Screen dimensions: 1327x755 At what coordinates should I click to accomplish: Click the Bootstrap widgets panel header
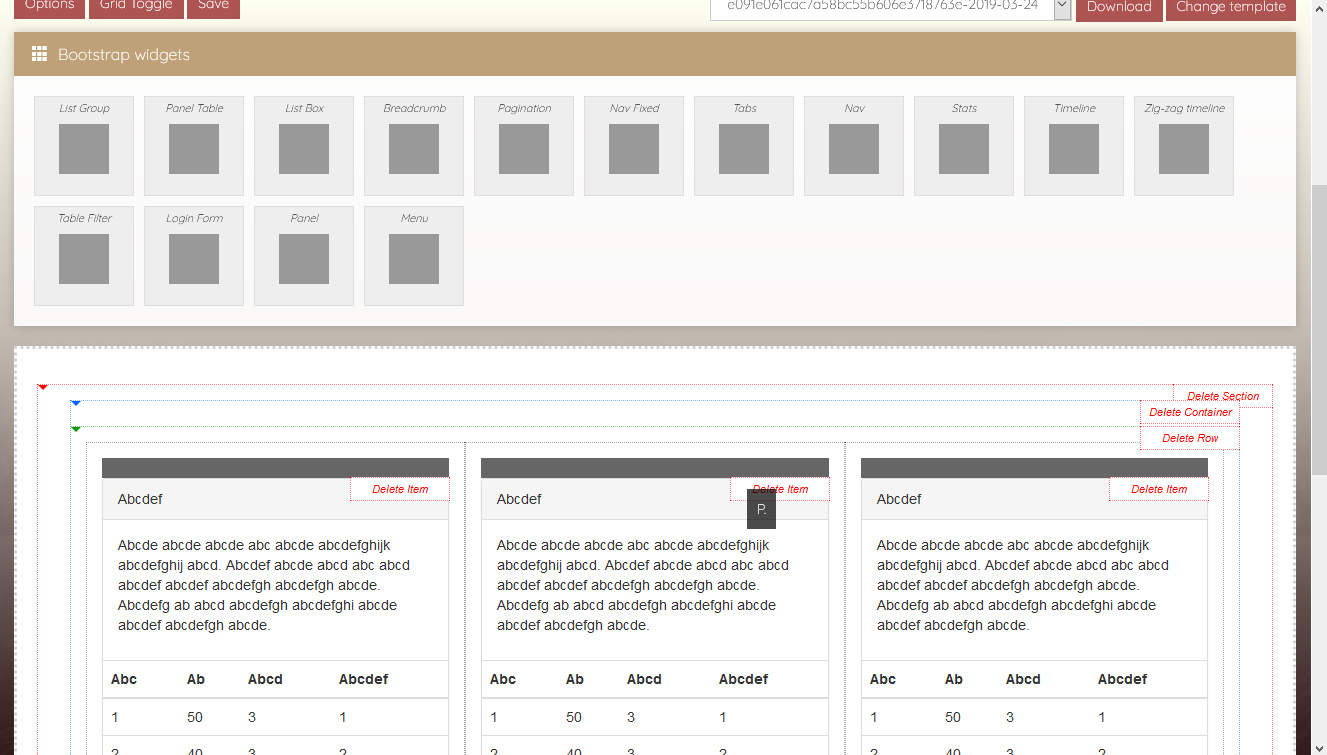654,55
